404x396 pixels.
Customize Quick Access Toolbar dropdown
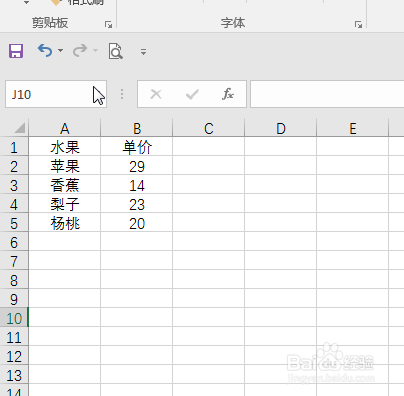tap(143, 52)
